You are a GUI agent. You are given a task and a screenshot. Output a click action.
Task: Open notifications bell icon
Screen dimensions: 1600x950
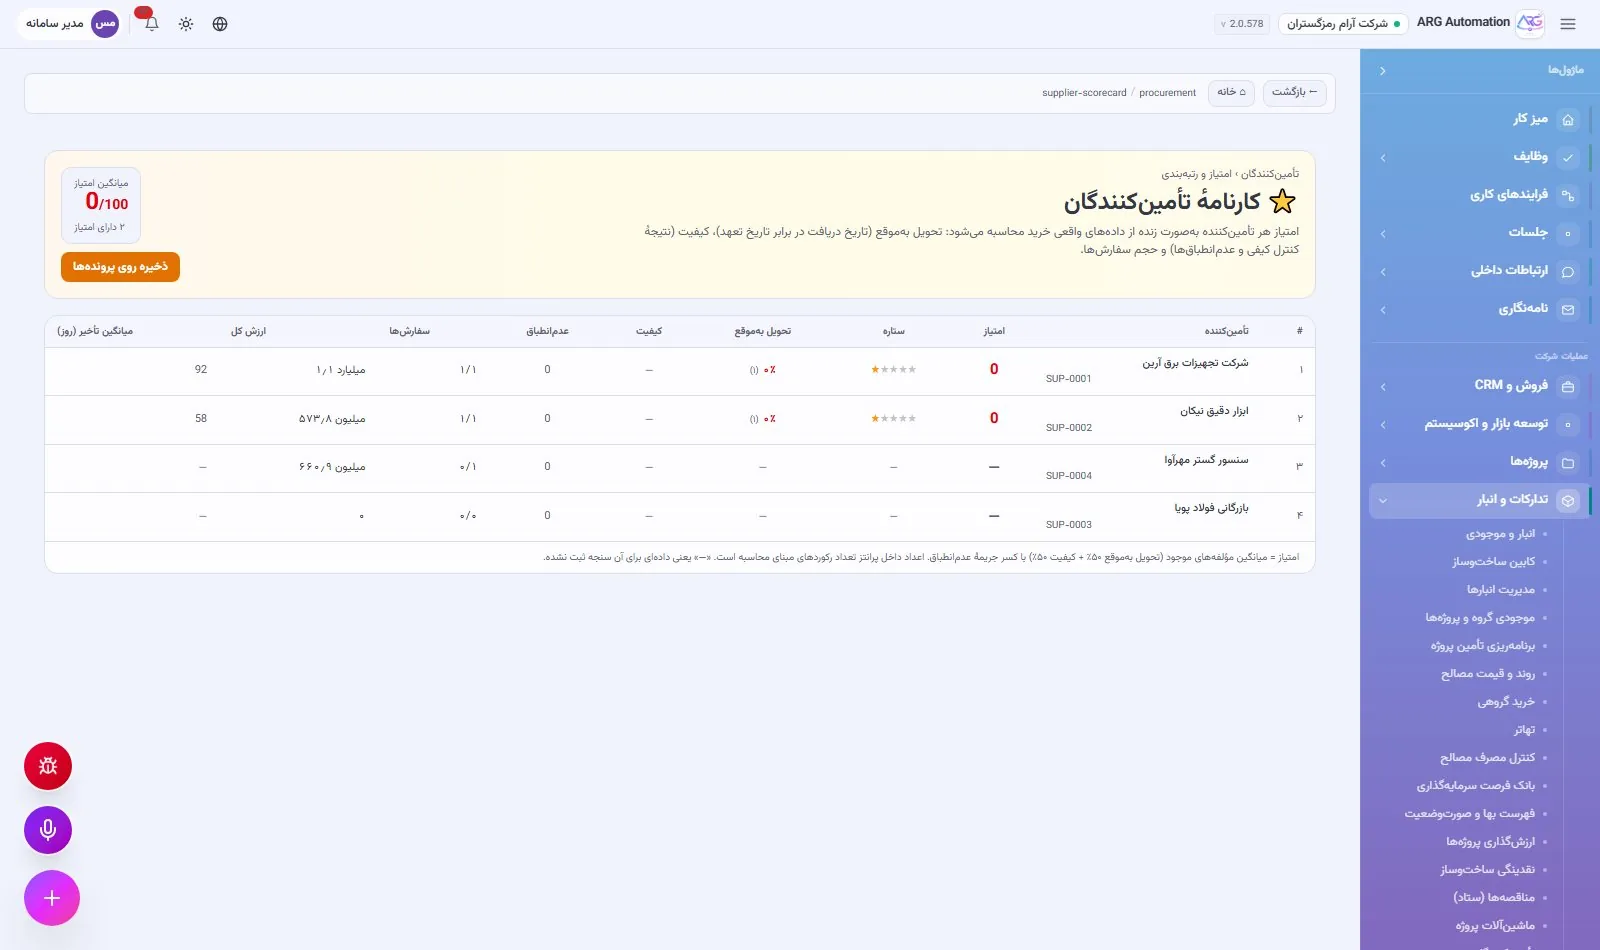(x=152, y=24)
